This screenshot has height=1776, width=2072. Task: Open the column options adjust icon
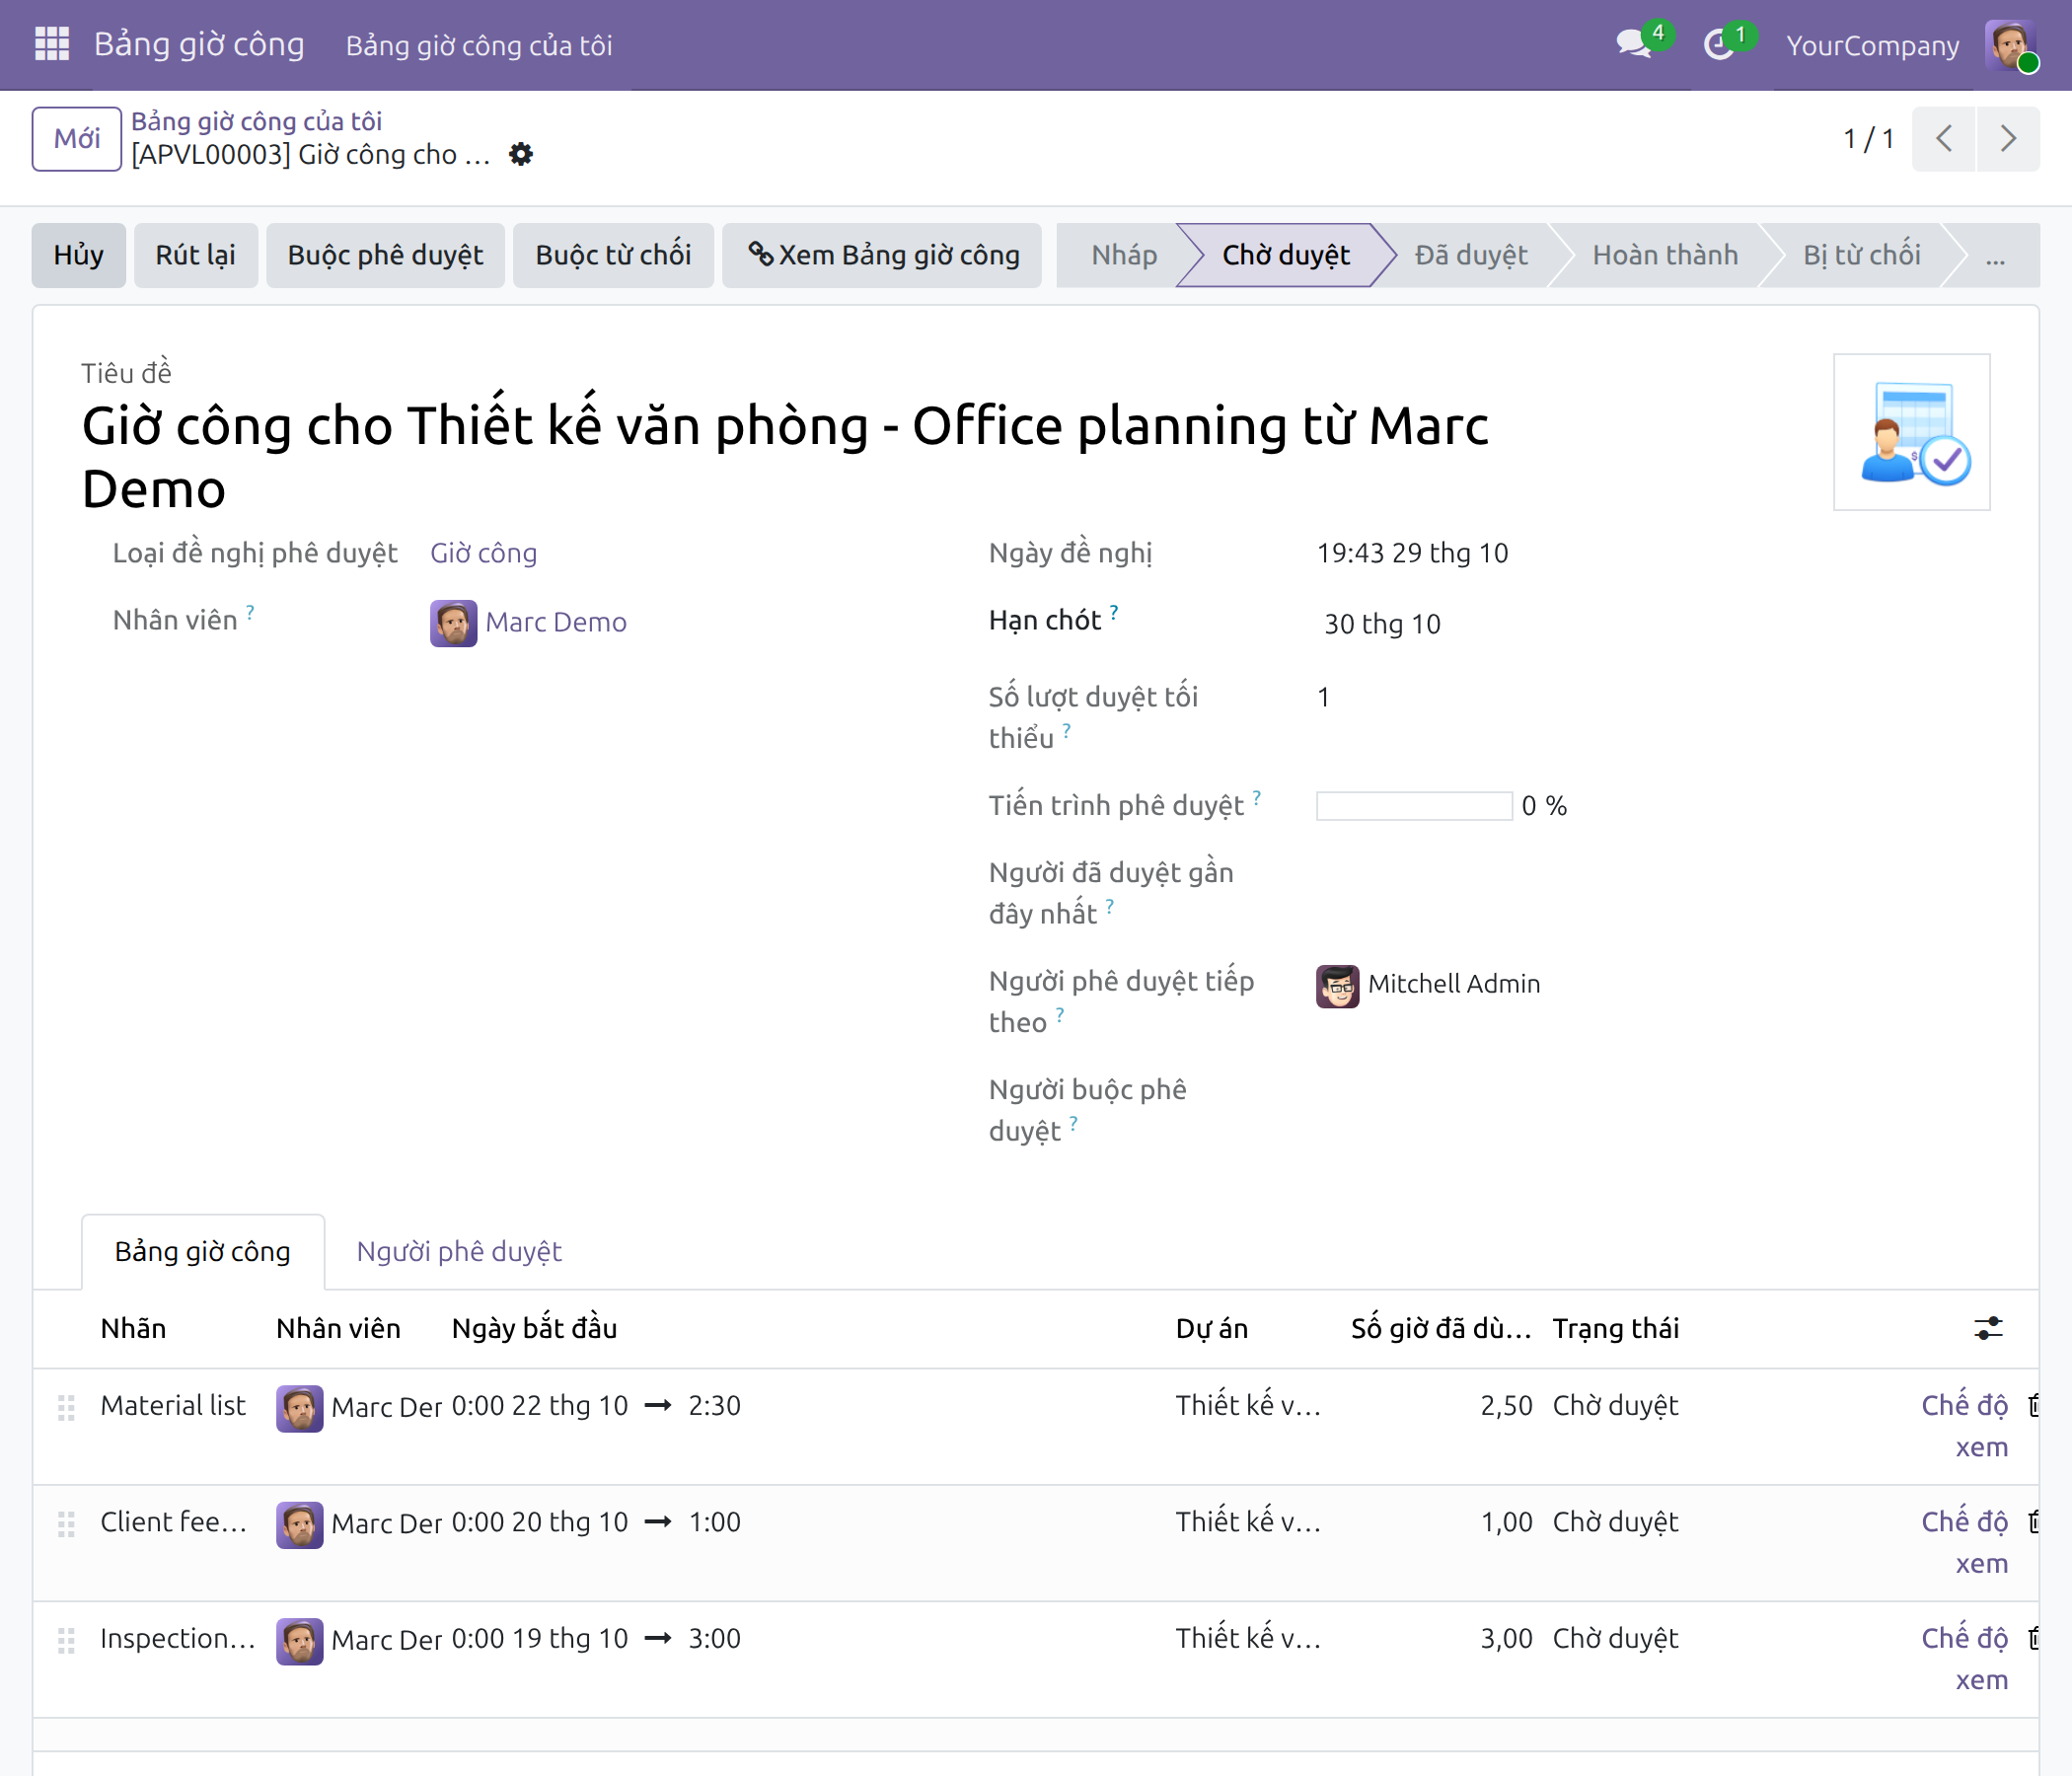[x=1988, y=1328]
